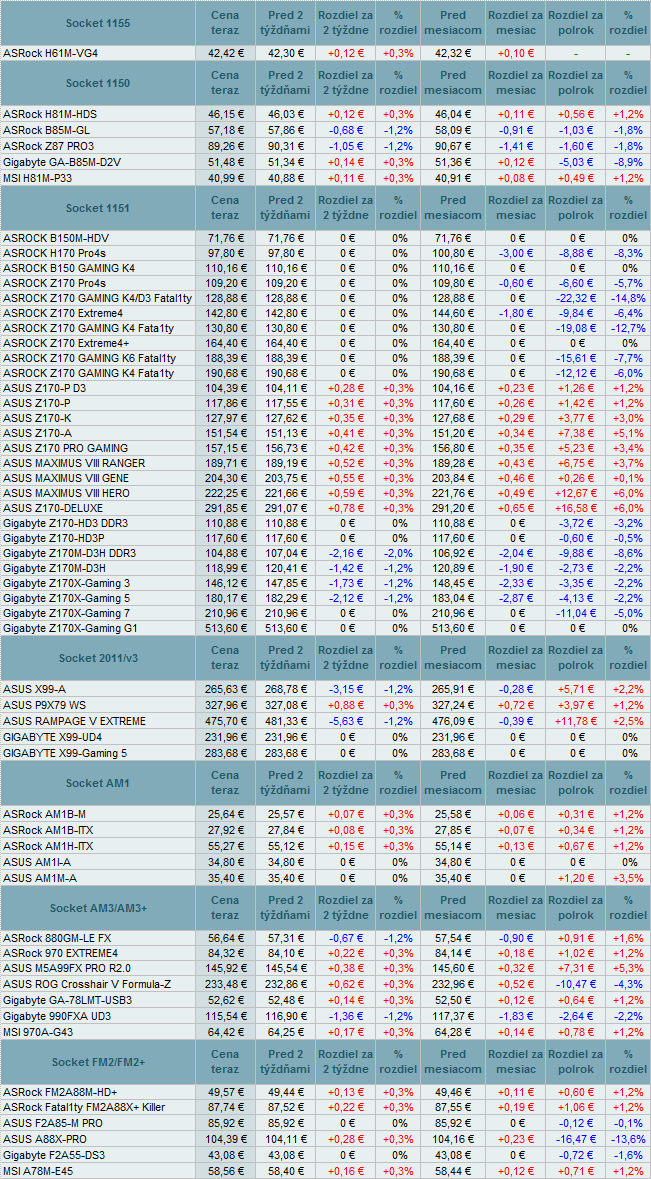
Task: Click the 42,42 € current price cell
Action: (x=225, y=54)
